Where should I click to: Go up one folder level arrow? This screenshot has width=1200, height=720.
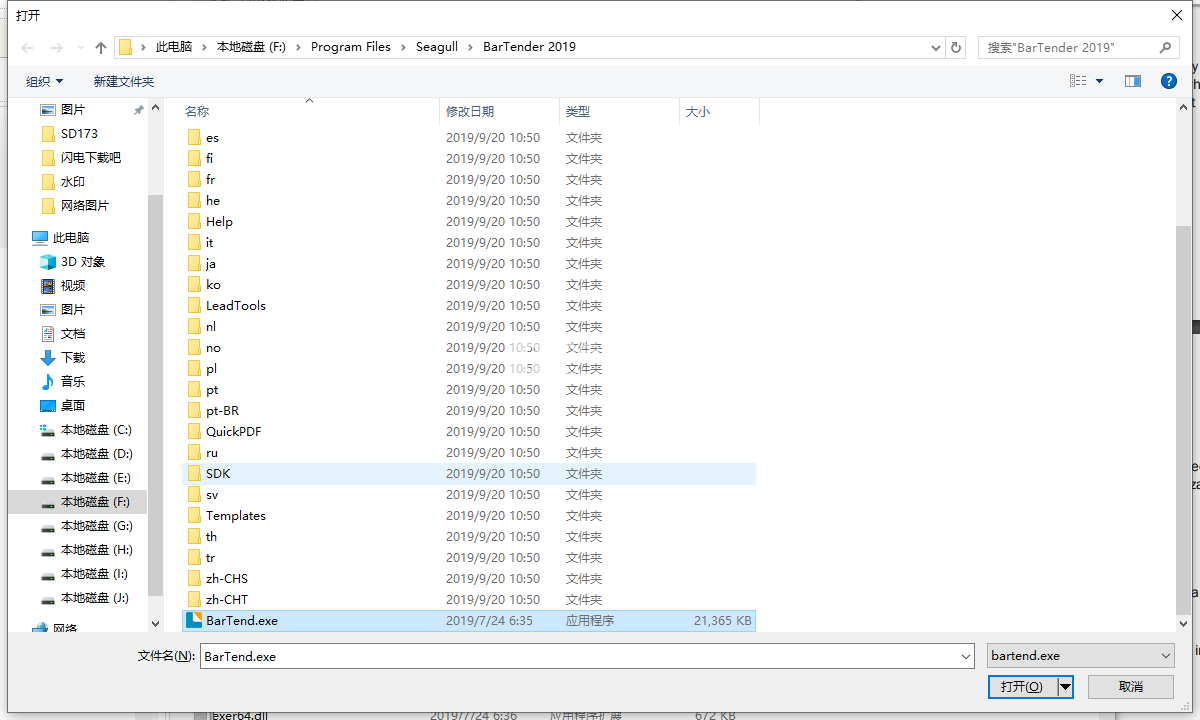[101, 47]
